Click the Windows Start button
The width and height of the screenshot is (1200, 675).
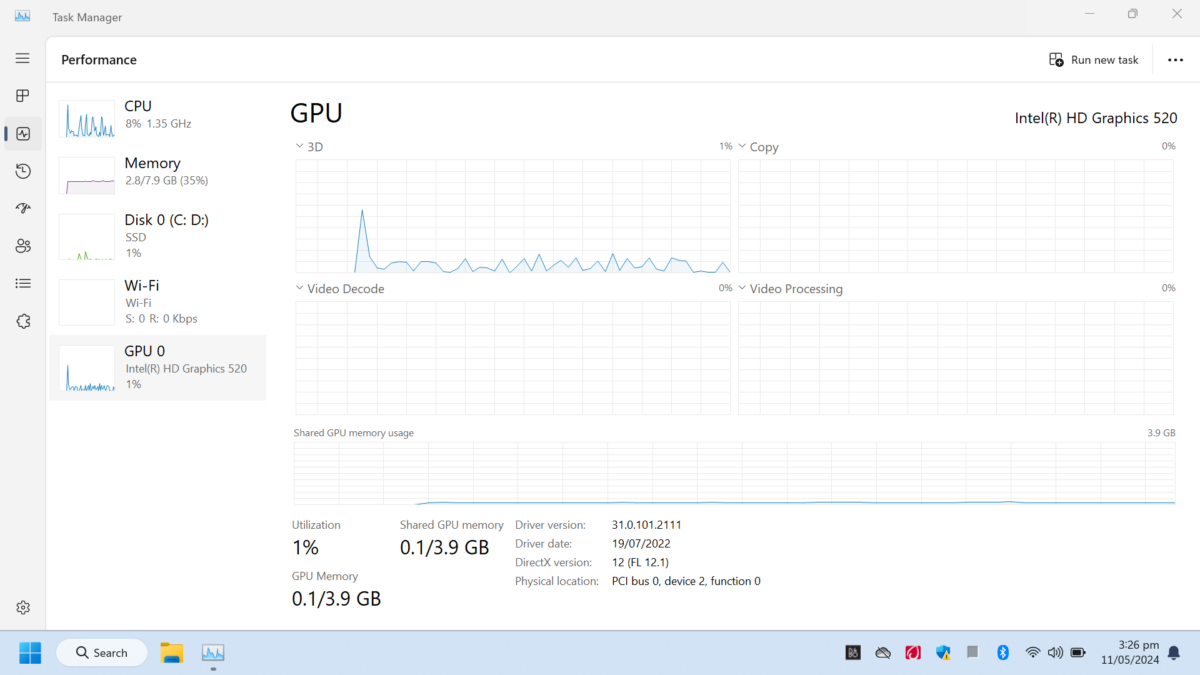(30, 653)
